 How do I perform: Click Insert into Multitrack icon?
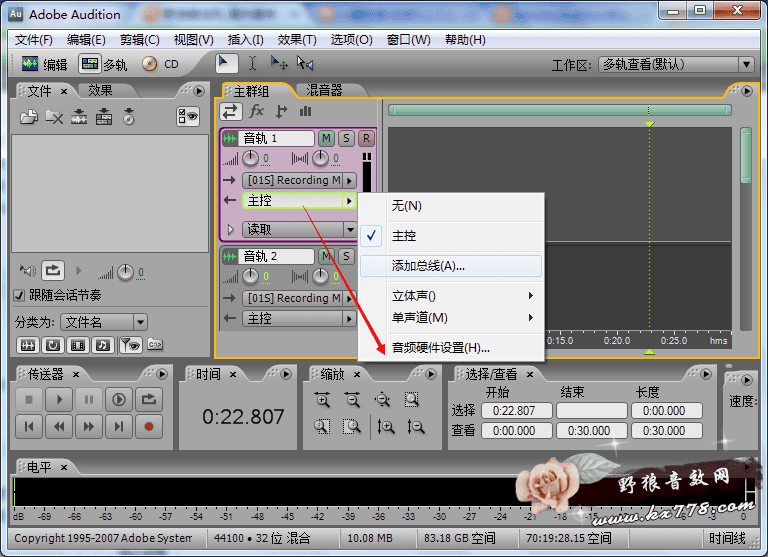[x=79, y=117]
